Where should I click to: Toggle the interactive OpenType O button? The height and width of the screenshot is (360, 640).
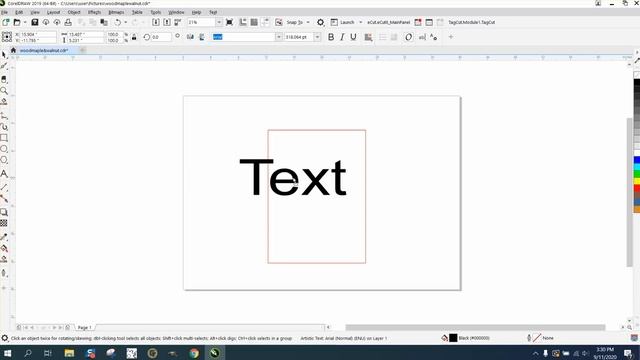[x=409, y=37]
